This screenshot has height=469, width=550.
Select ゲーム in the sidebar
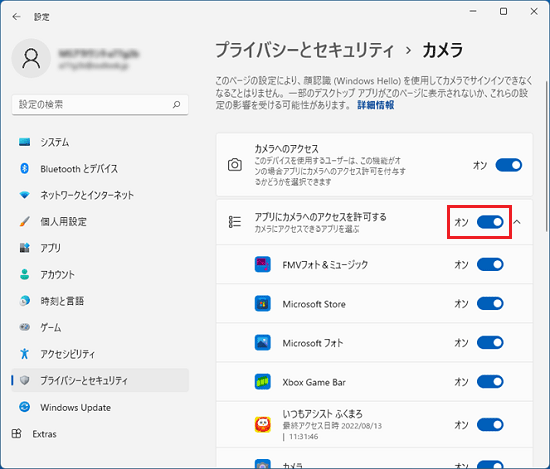(100, 327)
